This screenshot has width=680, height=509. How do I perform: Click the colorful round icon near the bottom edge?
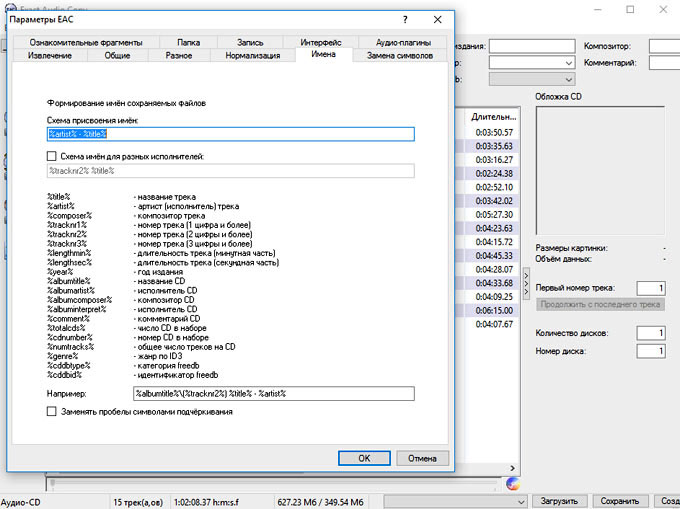point(513,483)
